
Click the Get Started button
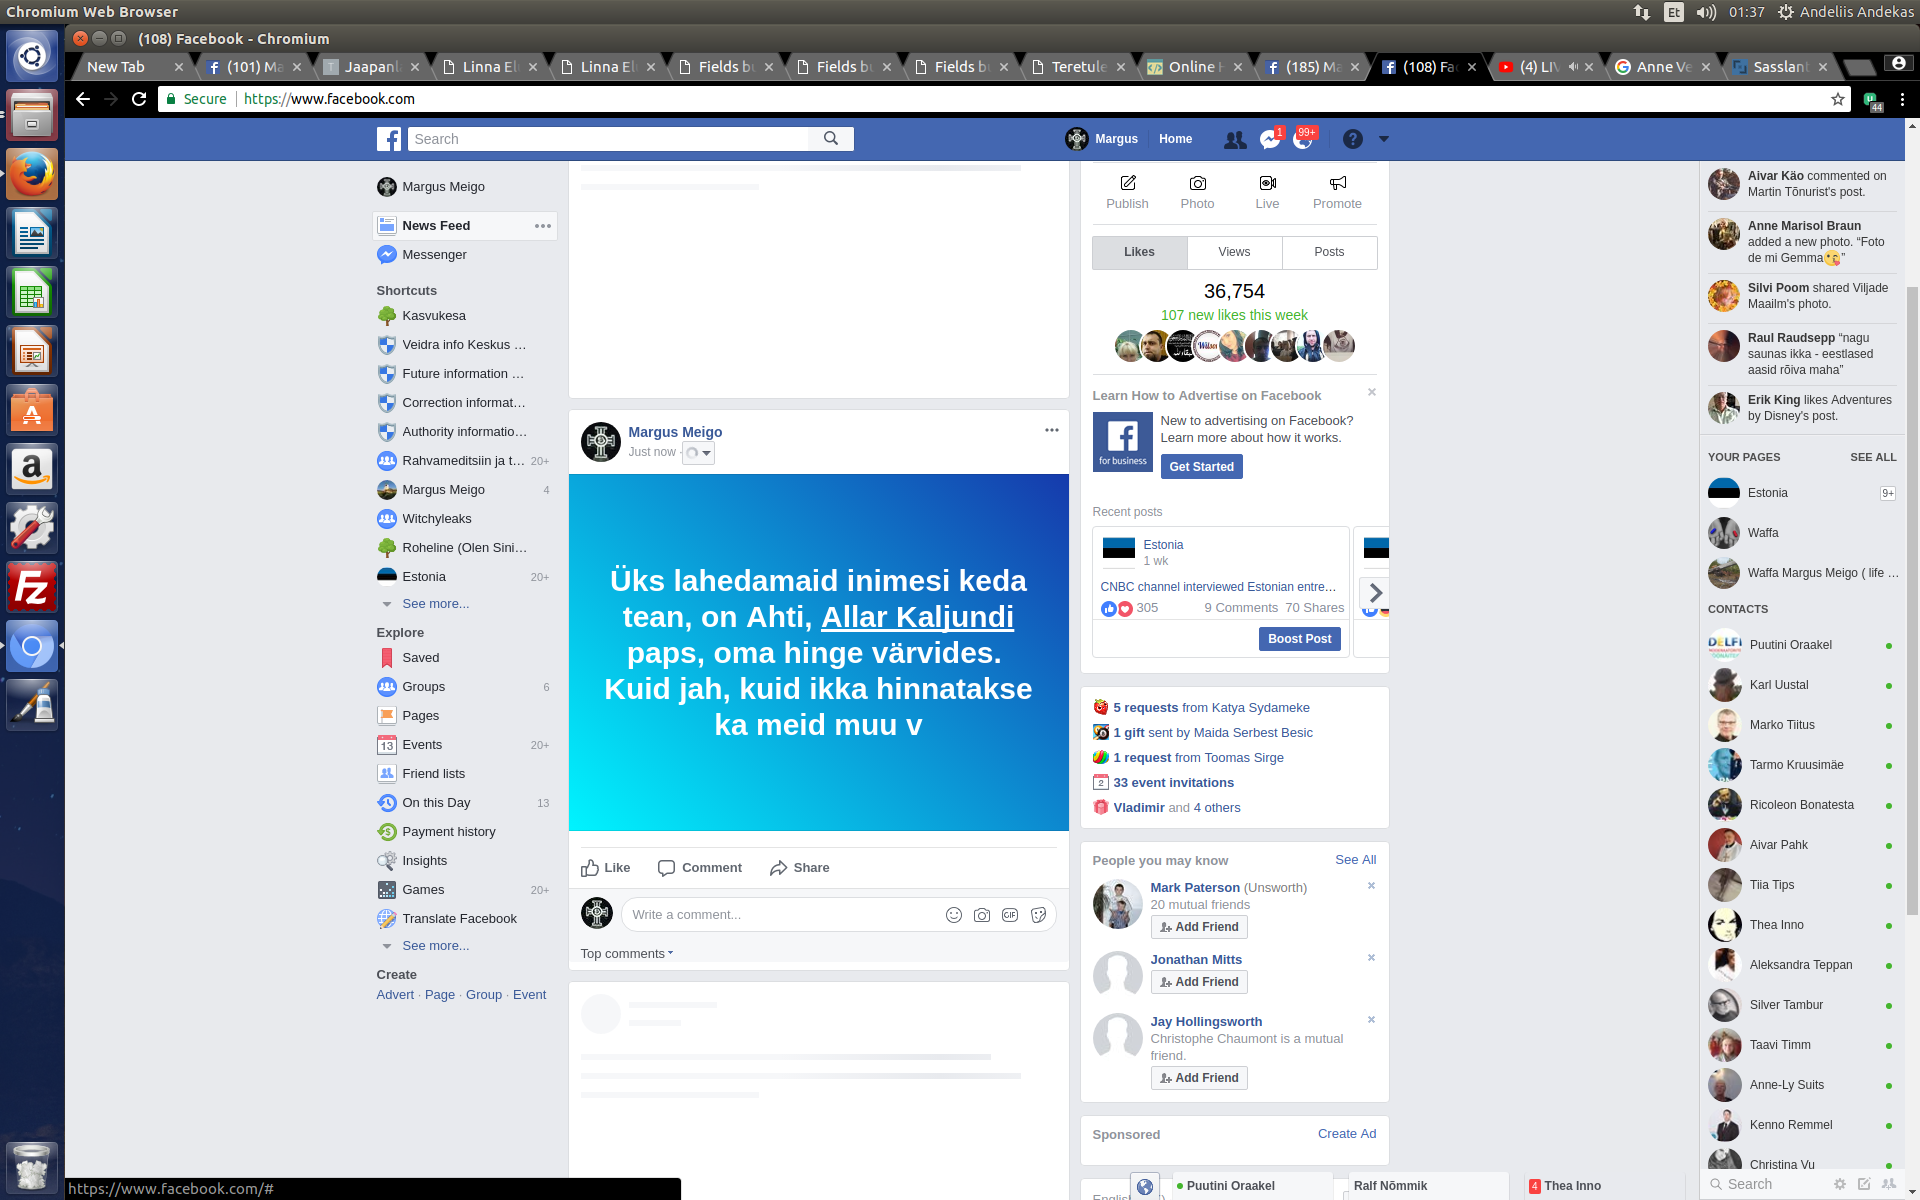1201,467
